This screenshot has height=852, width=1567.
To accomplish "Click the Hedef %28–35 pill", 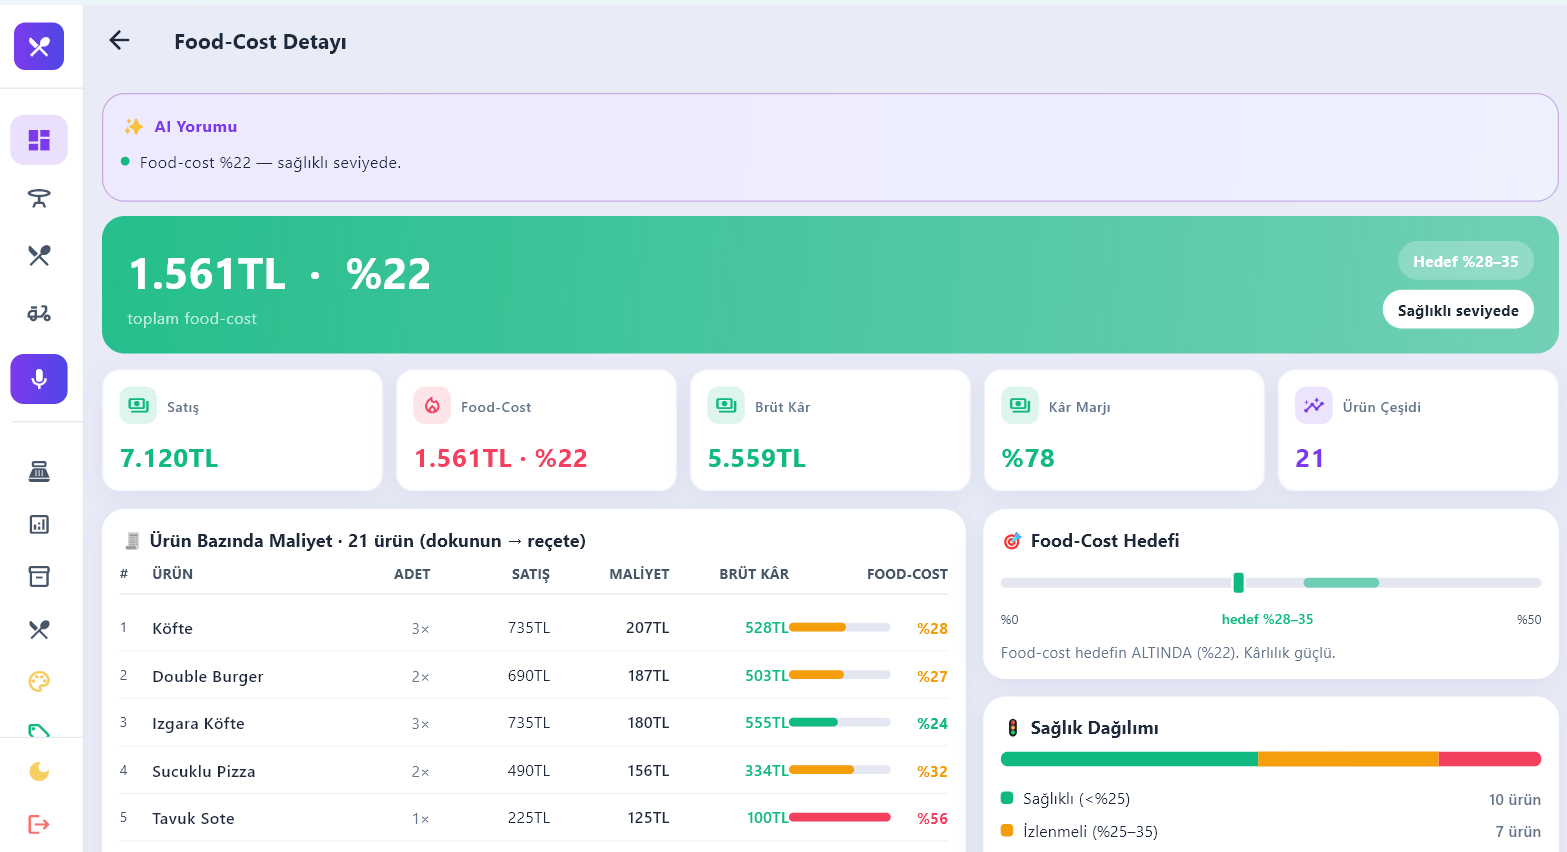I will point(1465,261).
